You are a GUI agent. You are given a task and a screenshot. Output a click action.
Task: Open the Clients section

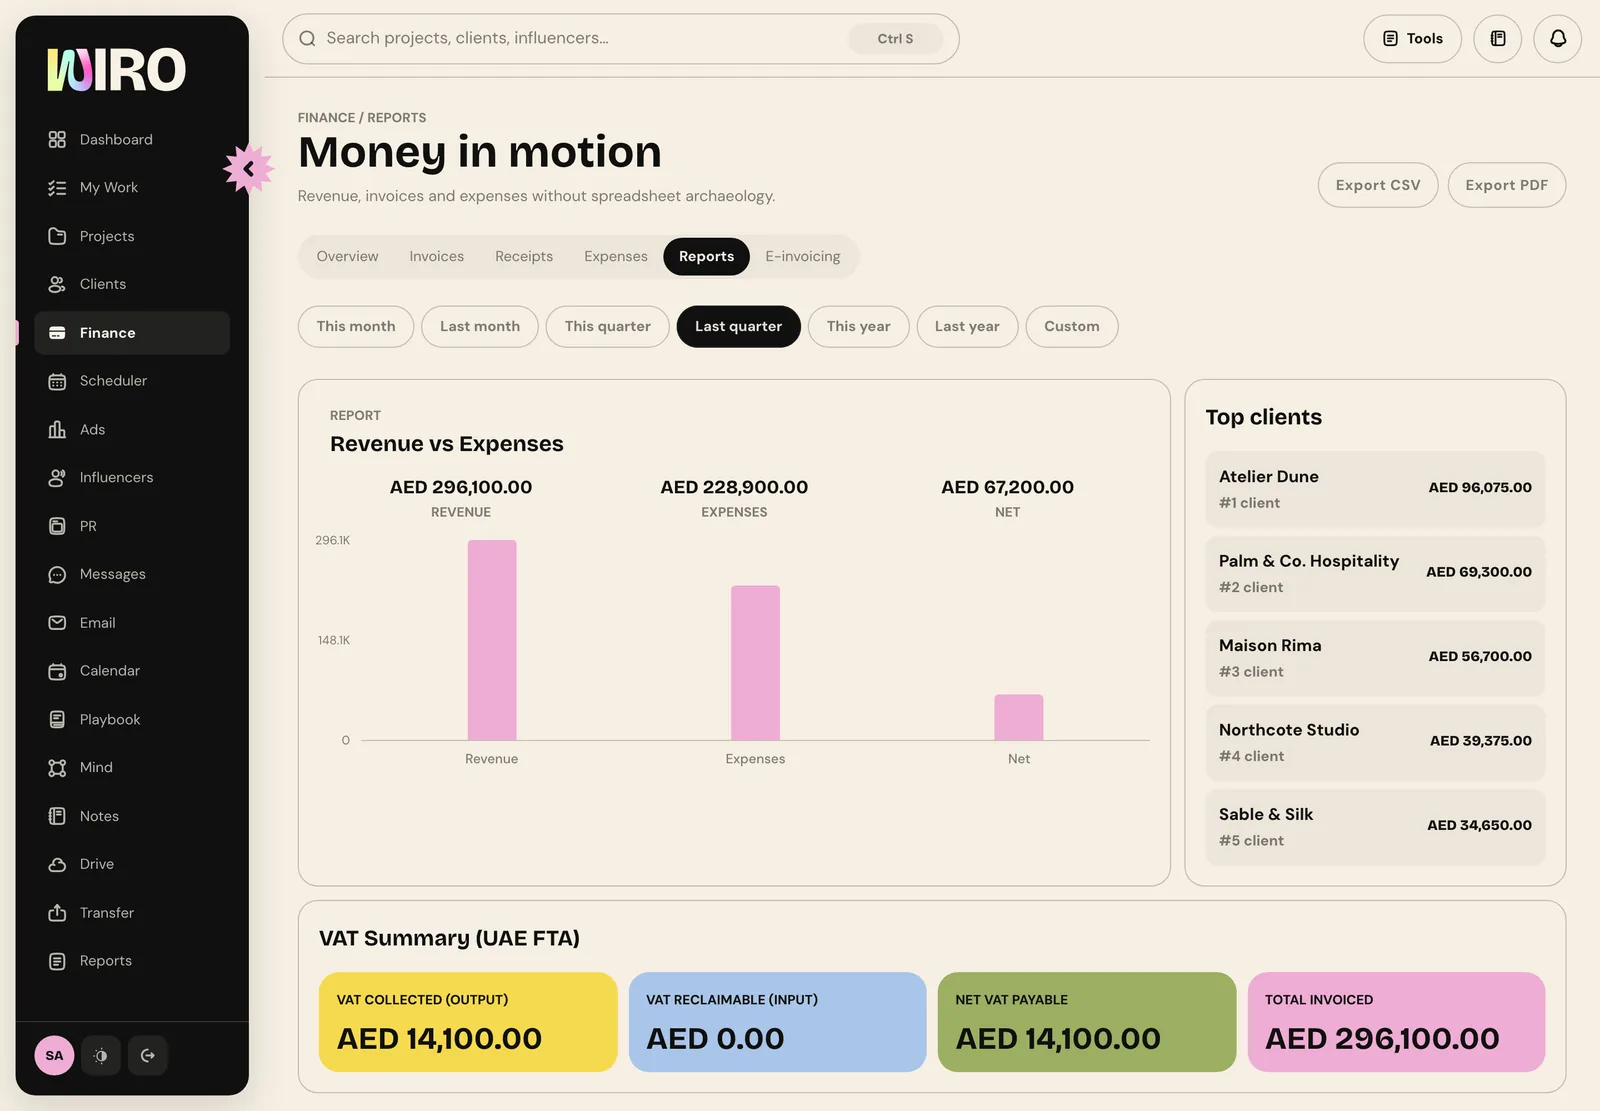click(x=132, y=284)
